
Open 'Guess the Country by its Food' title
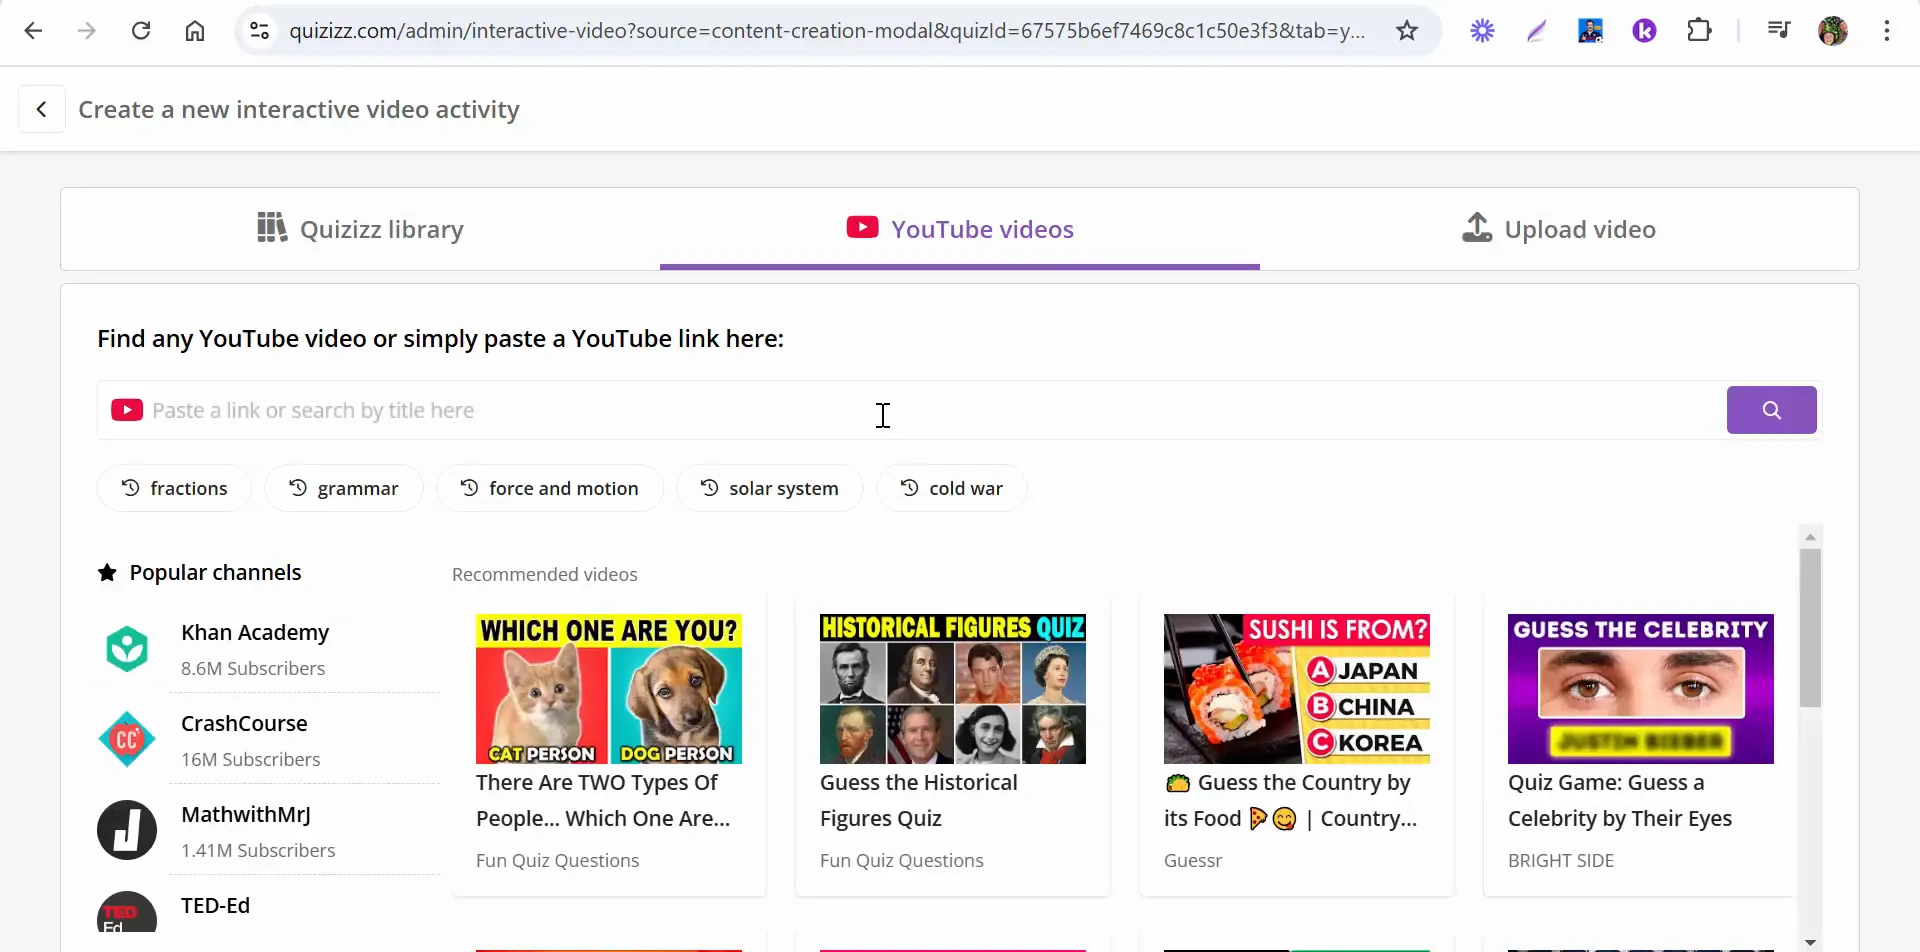point(1290,801)
